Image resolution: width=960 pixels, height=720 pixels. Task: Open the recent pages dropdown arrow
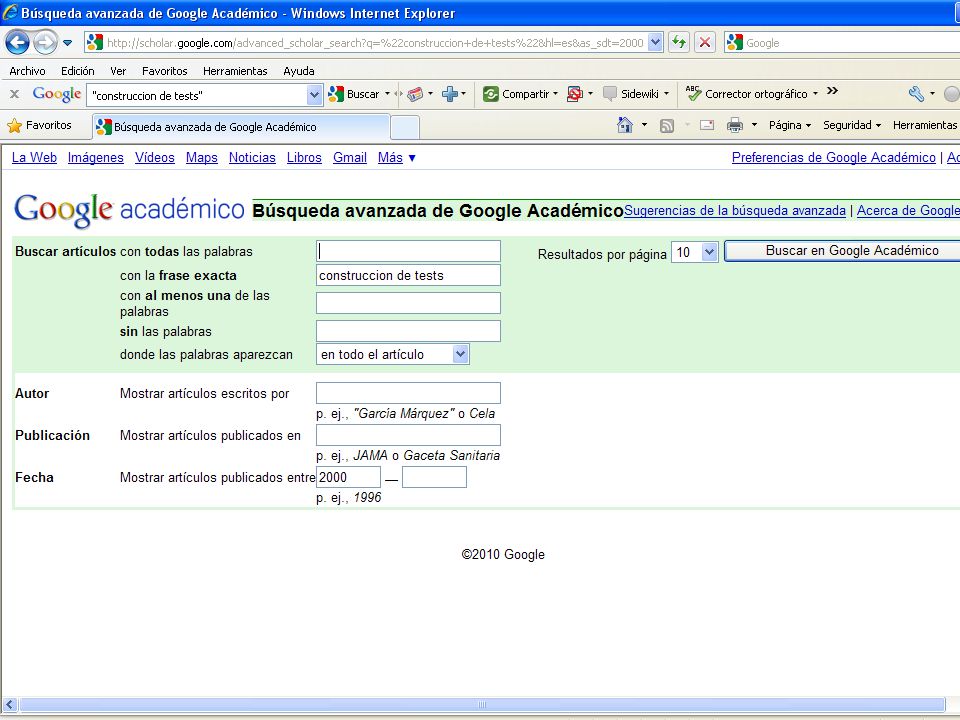click(67, 43)
